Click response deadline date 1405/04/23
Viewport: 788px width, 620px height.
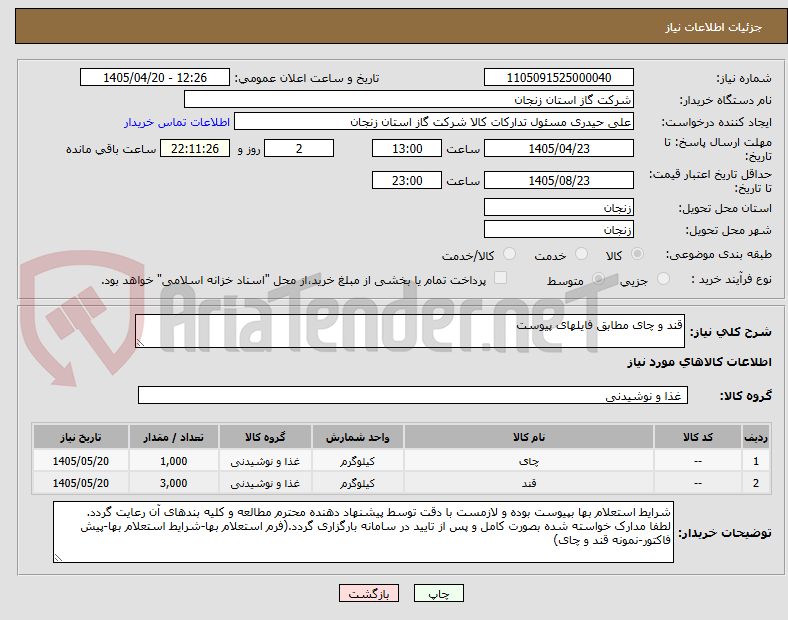(559, 149)
